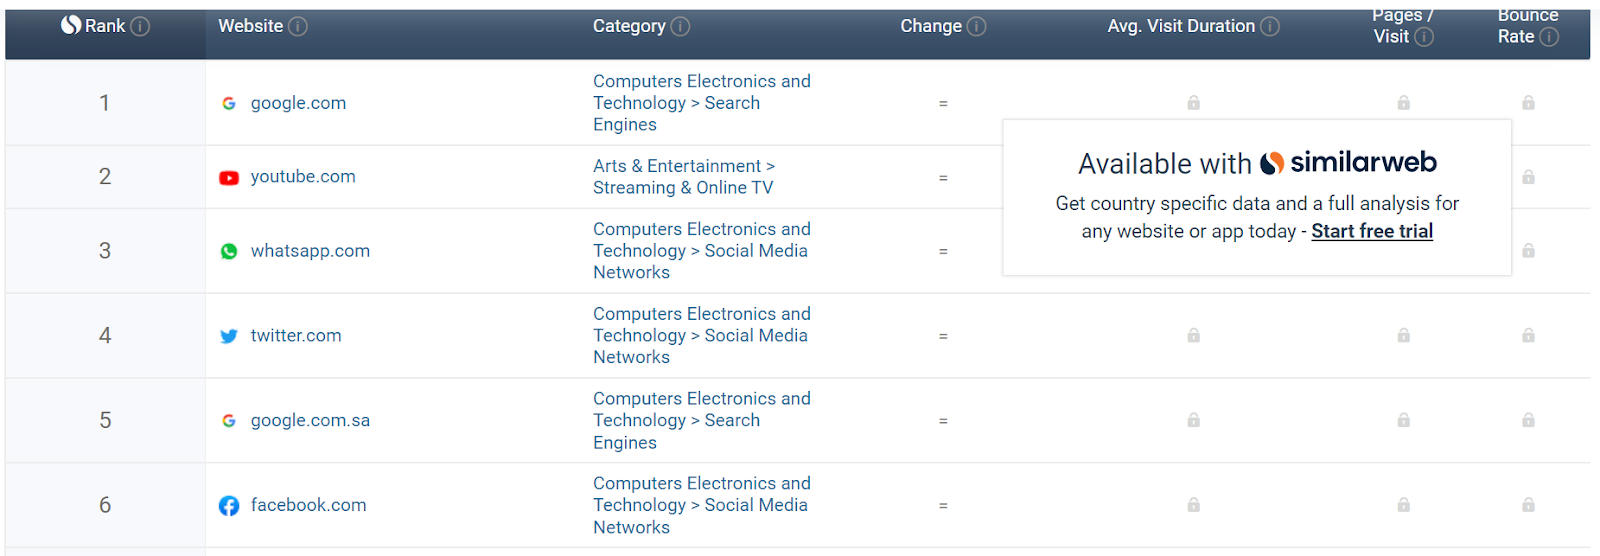The width and height of the screenshot is (1600, 556).
Task: Open the Category column info tooltip icon
Action: [680, 26]
